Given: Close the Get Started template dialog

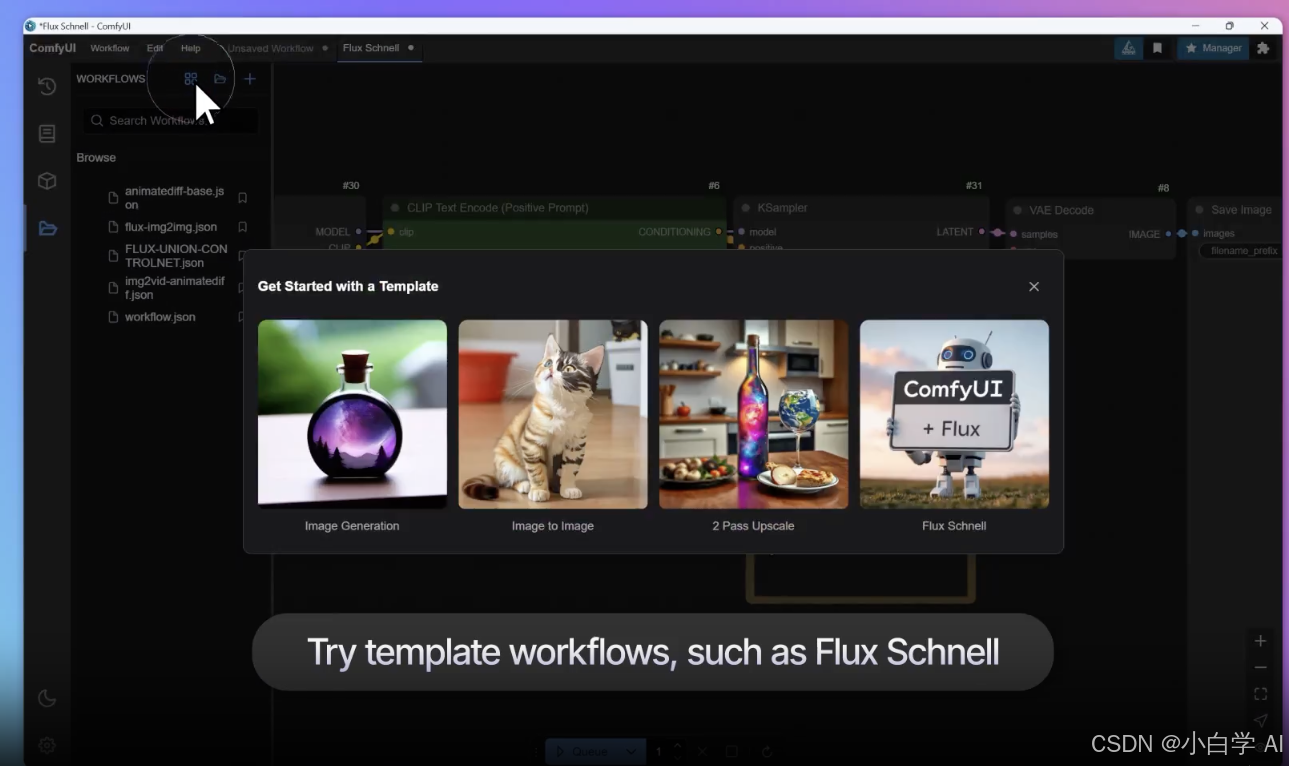Looking at the screenshot, I should 1034,286.
